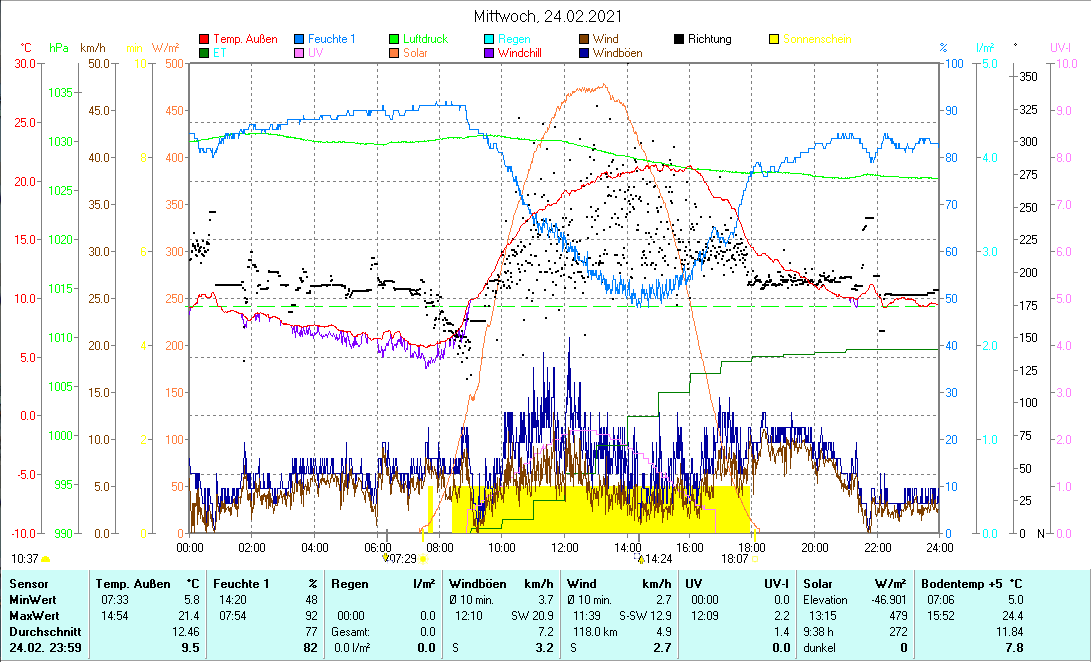This screenshot has width=1091, height=662.
Task: Click the blue Feuchte 1 legend square
Action: point(300,40)
